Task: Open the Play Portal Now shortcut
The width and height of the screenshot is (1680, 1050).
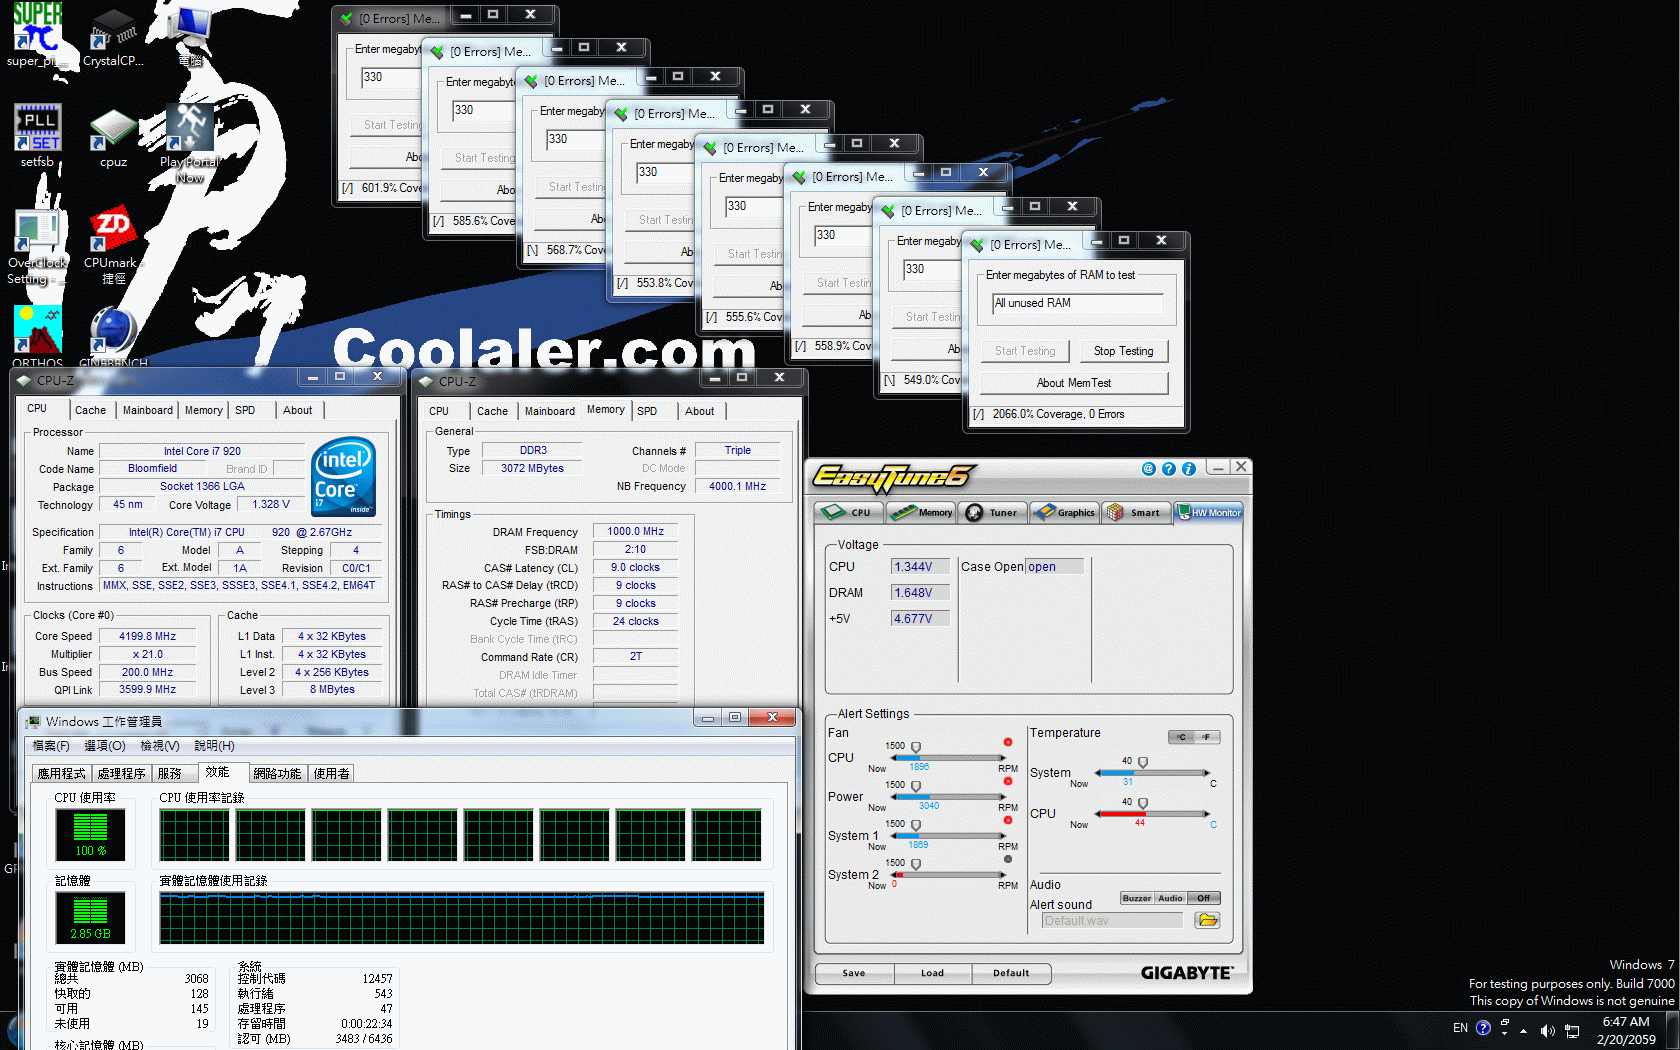Action: [190, 143]
